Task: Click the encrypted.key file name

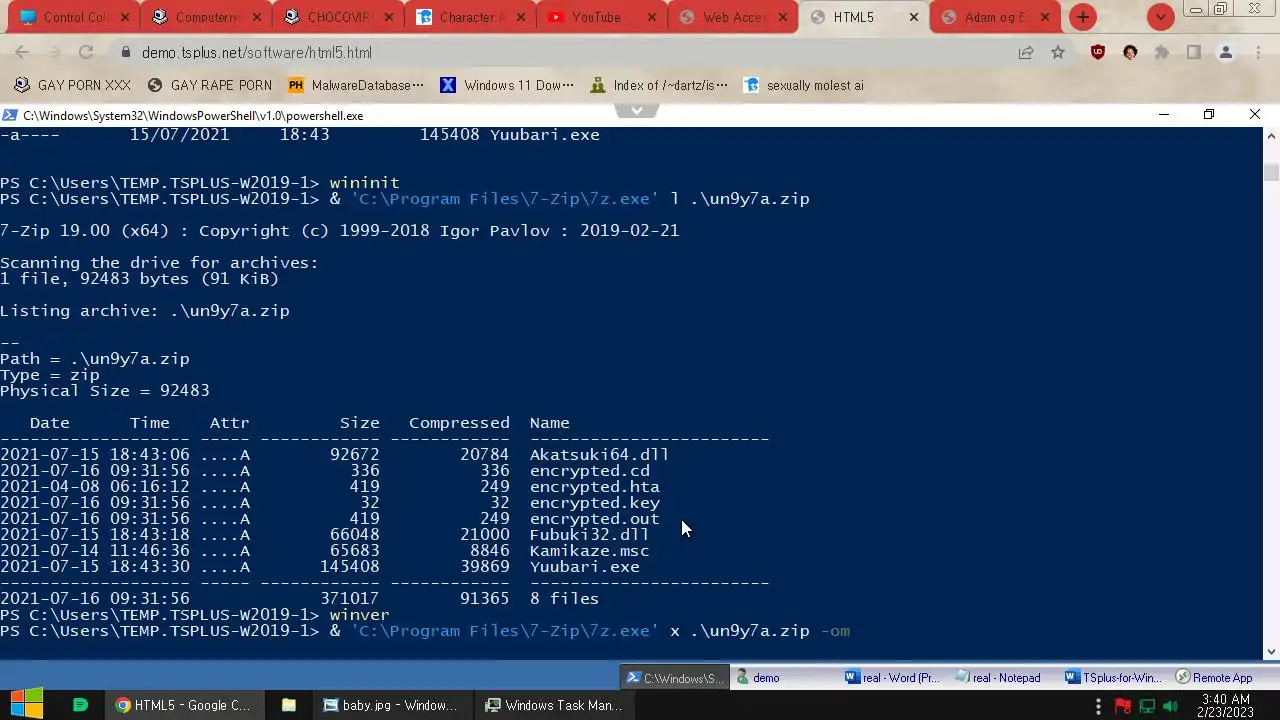Action: (594, 503)
